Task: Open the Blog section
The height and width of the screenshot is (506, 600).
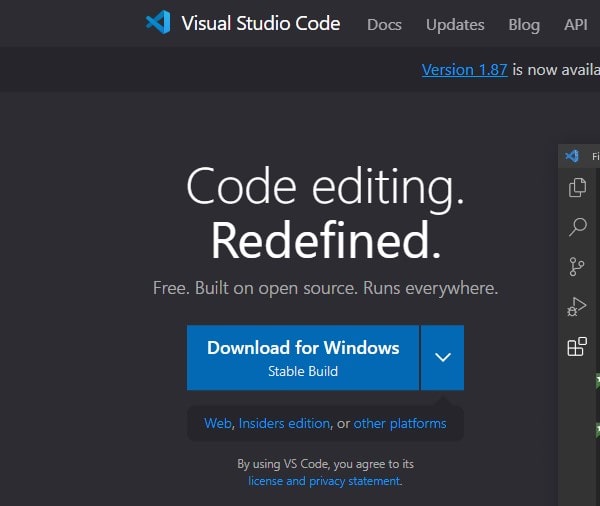Action: click(524, 25)
